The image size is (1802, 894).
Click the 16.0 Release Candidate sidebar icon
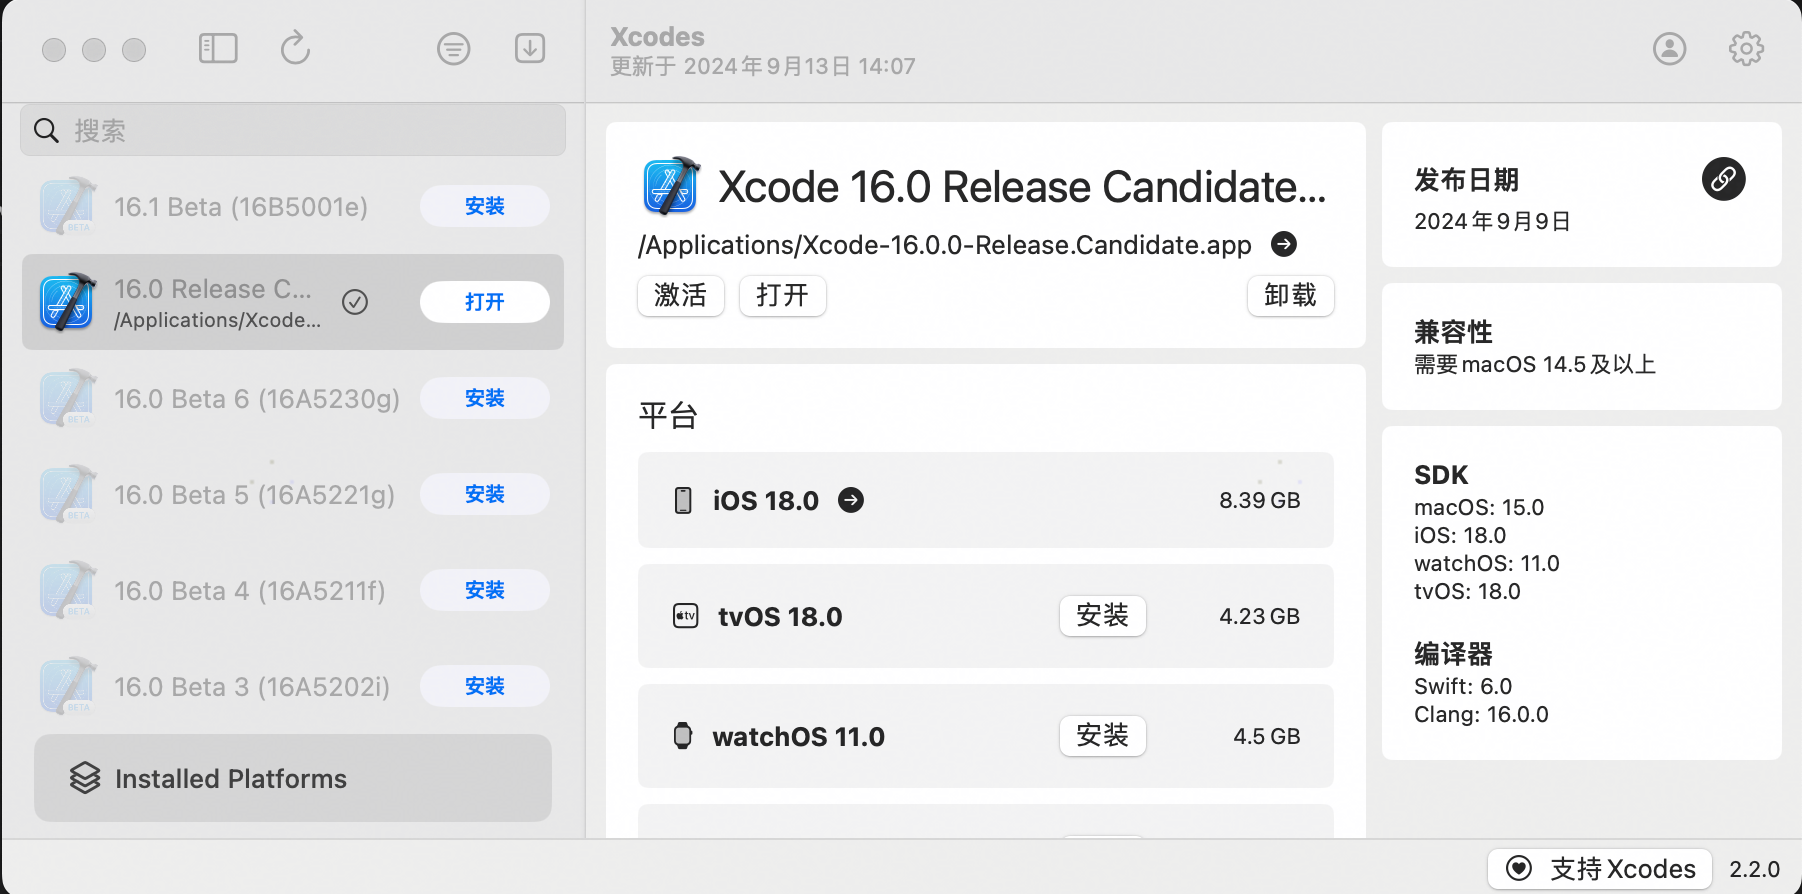pyautogui.click(x=68, y=302)
